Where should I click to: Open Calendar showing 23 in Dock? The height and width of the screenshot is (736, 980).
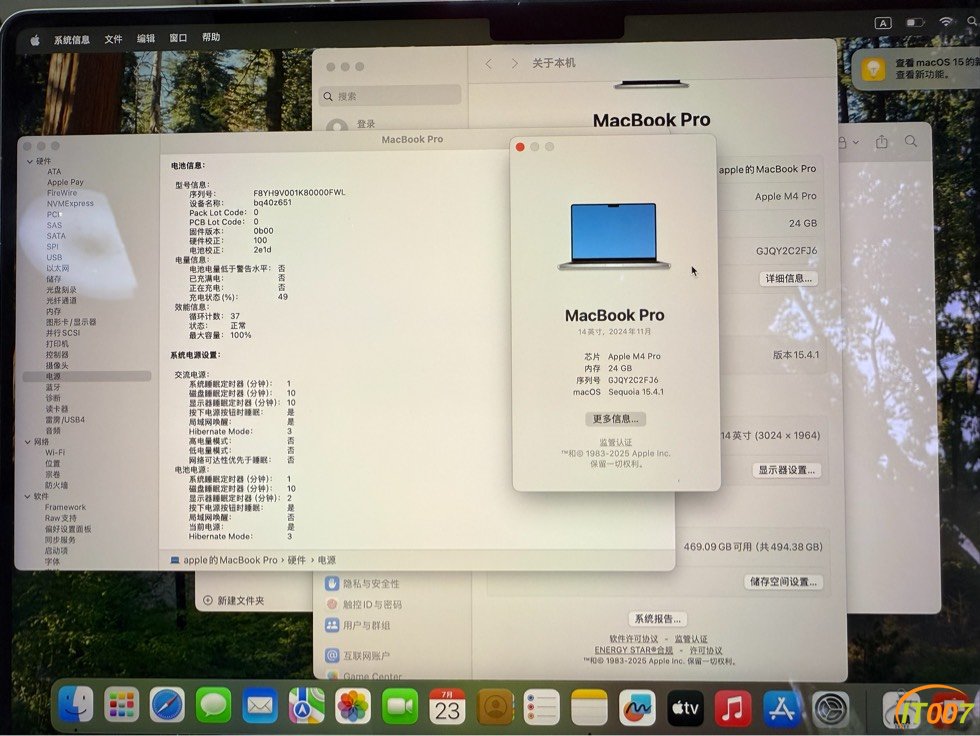(447, 707)
